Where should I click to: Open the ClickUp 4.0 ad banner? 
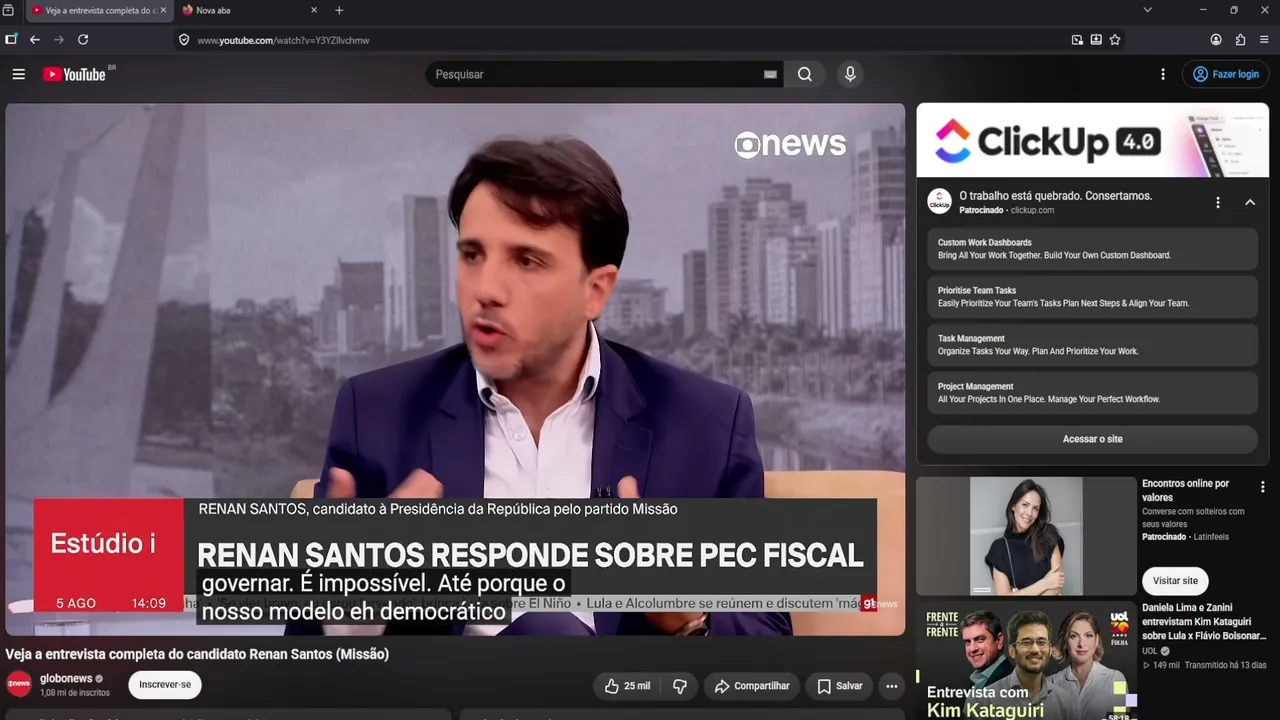pos(1093,141)
